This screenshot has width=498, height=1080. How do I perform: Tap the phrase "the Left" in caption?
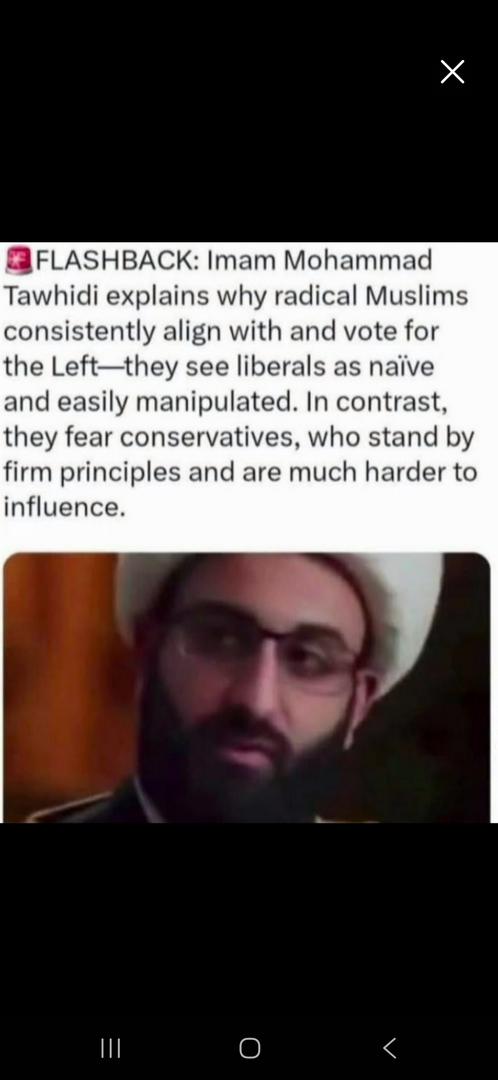click(47, 366)
